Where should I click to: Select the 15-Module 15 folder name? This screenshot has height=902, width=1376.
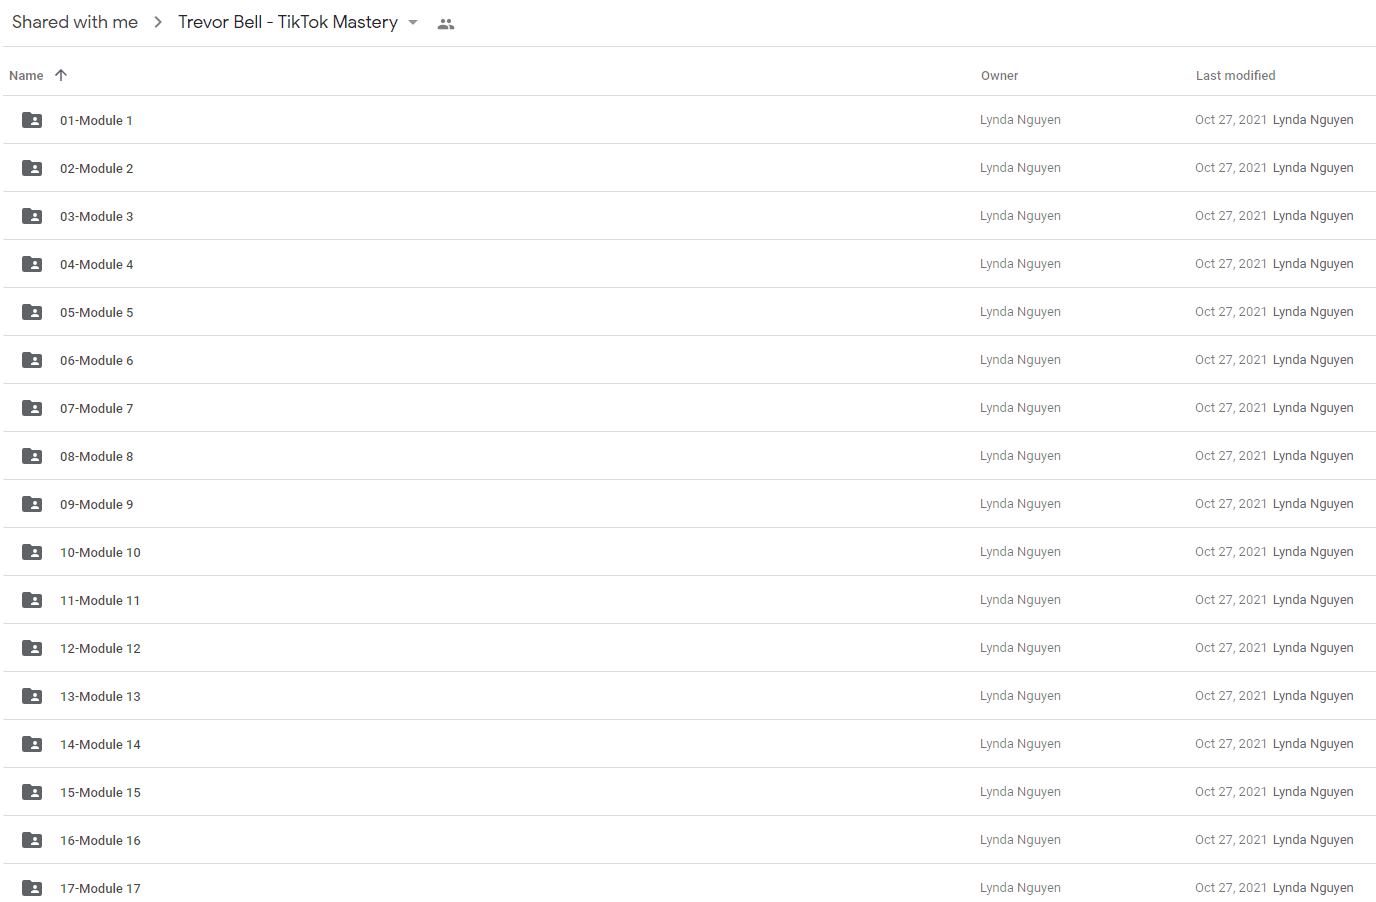click(x=100, y=793)
